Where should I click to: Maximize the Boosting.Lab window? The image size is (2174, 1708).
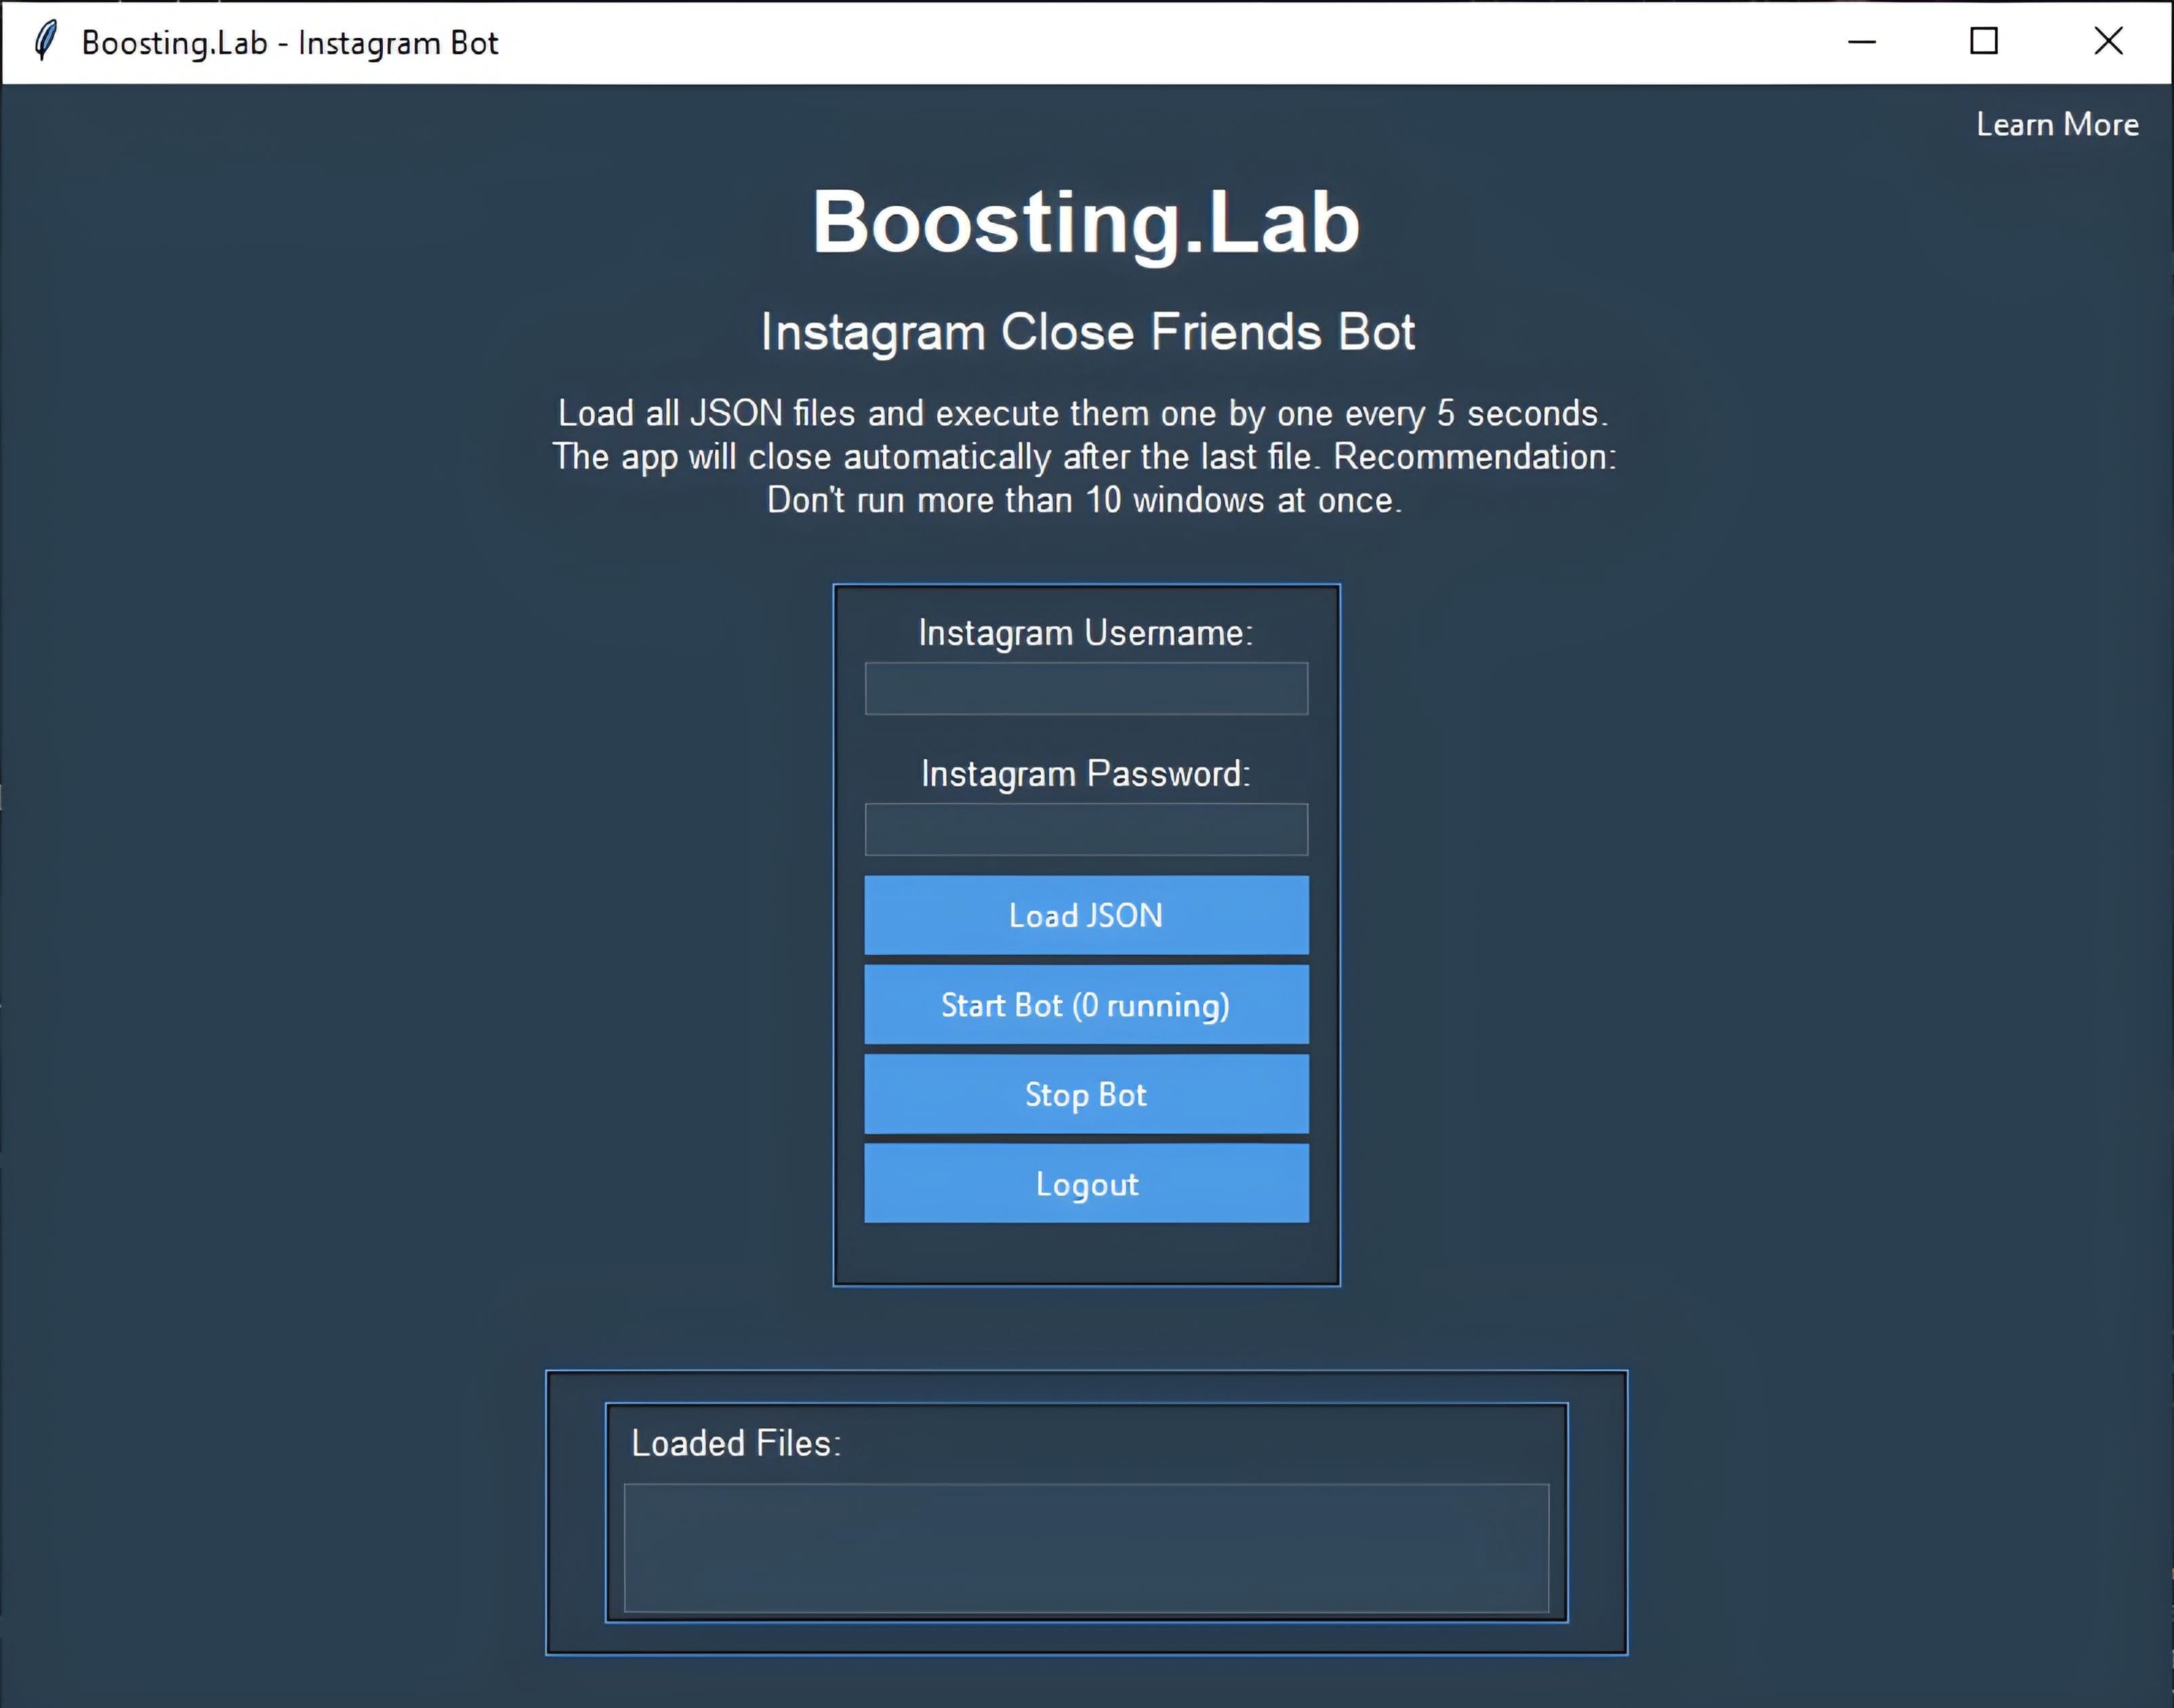coord(1984,42)
